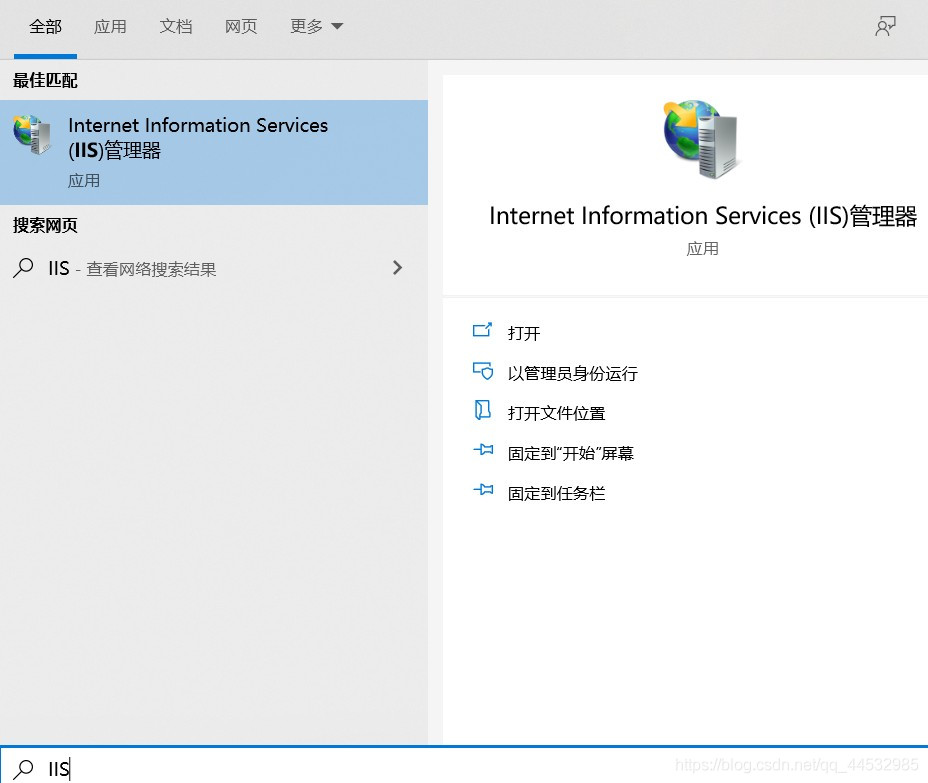Click the Run as administrator shield icon
Screen dimensions: 928x783
tap(483, 371)
